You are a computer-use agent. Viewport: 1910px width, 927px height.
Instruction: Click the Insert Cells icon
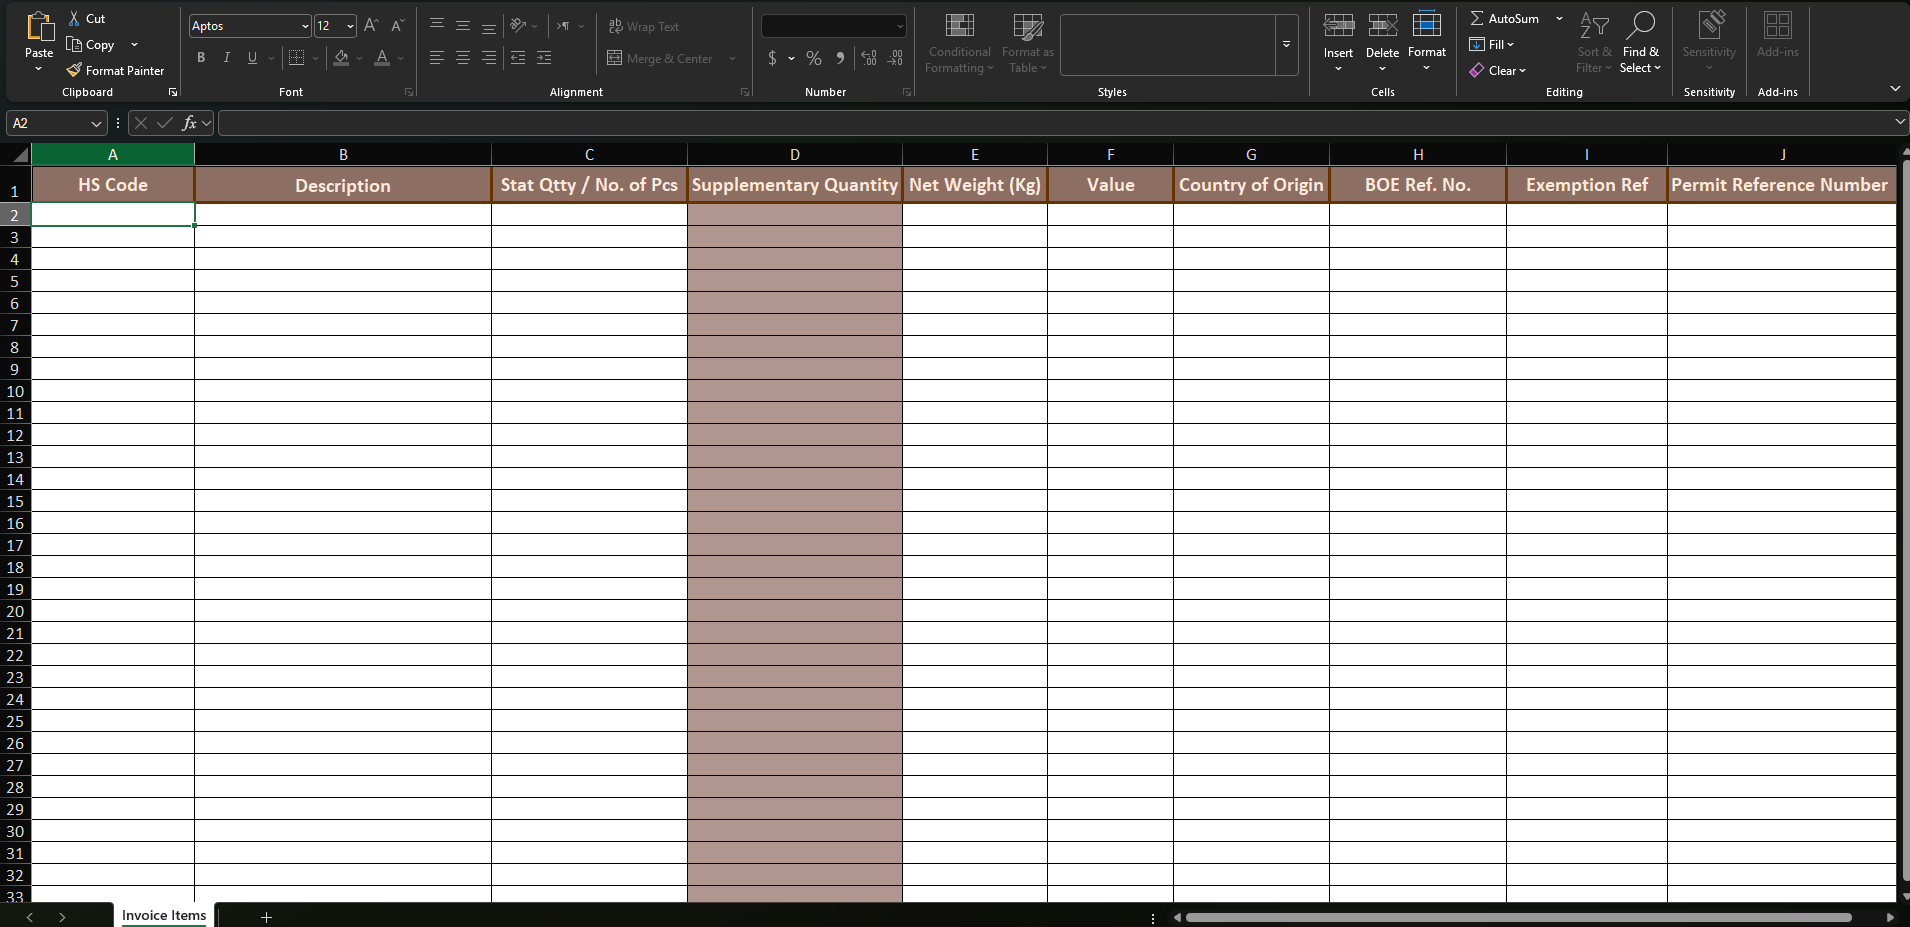[1338, 26]
